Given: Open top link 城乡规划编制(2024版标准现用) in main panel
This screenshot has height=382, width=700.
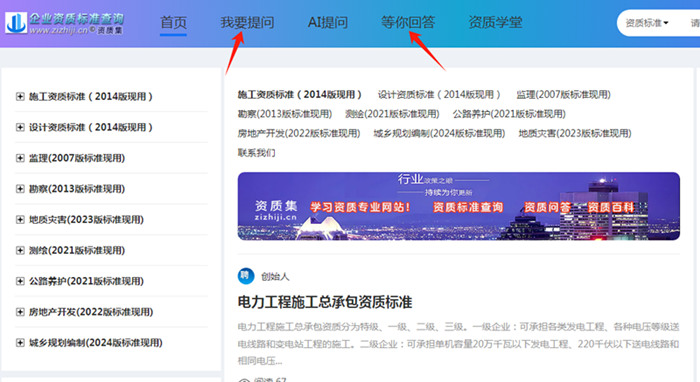Looking at the screenshot, I should [x=439, y=133].
